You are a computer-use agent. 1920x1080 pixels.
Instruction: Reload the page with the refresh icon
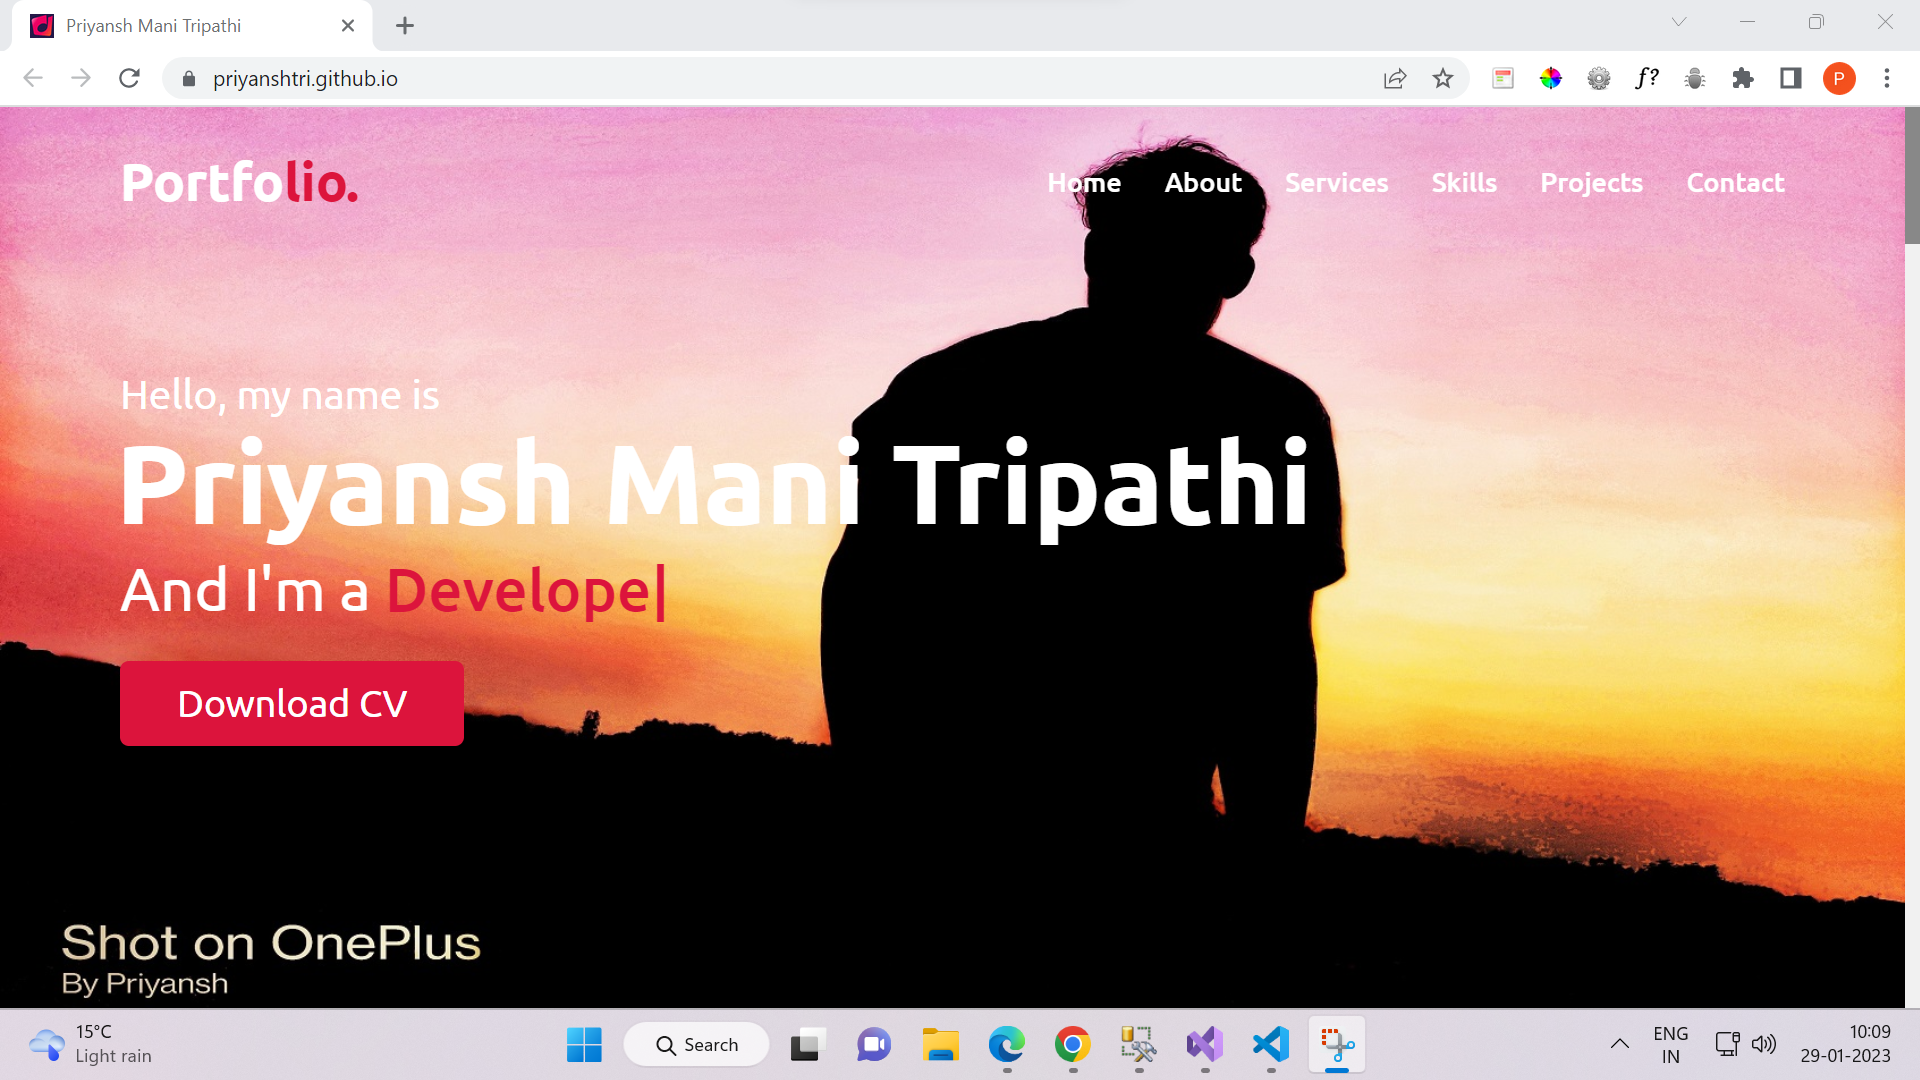pyautogui.click(x=129, y=78)
